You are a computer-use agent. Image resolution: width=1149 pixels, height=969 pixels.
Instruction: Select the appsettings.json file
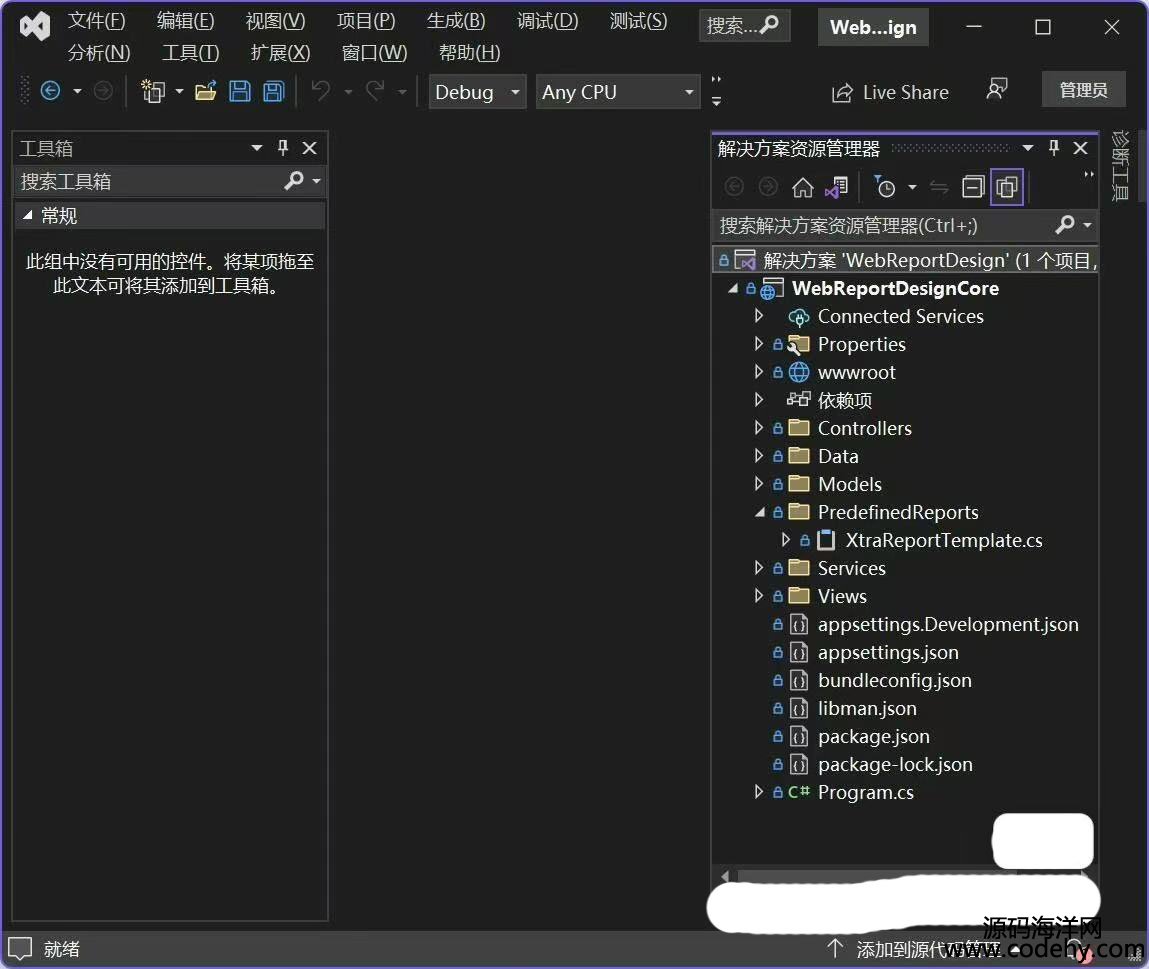click(x=887, y=652)
